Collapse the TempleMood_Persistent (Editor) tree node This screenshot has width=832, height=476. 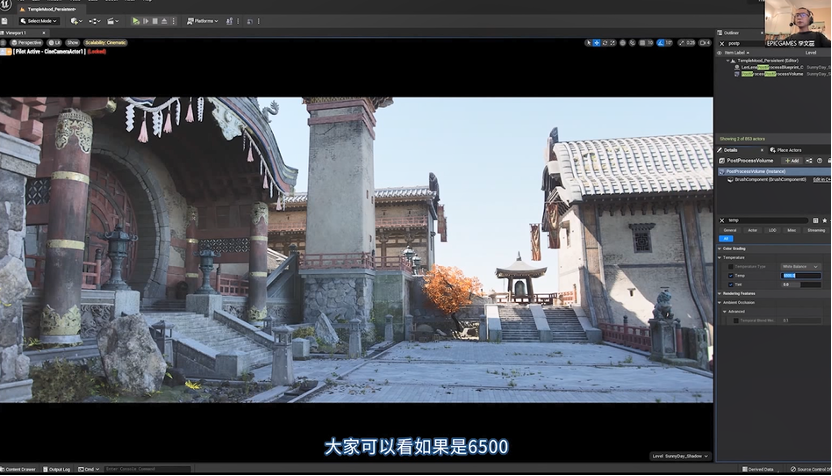[729, 60]
